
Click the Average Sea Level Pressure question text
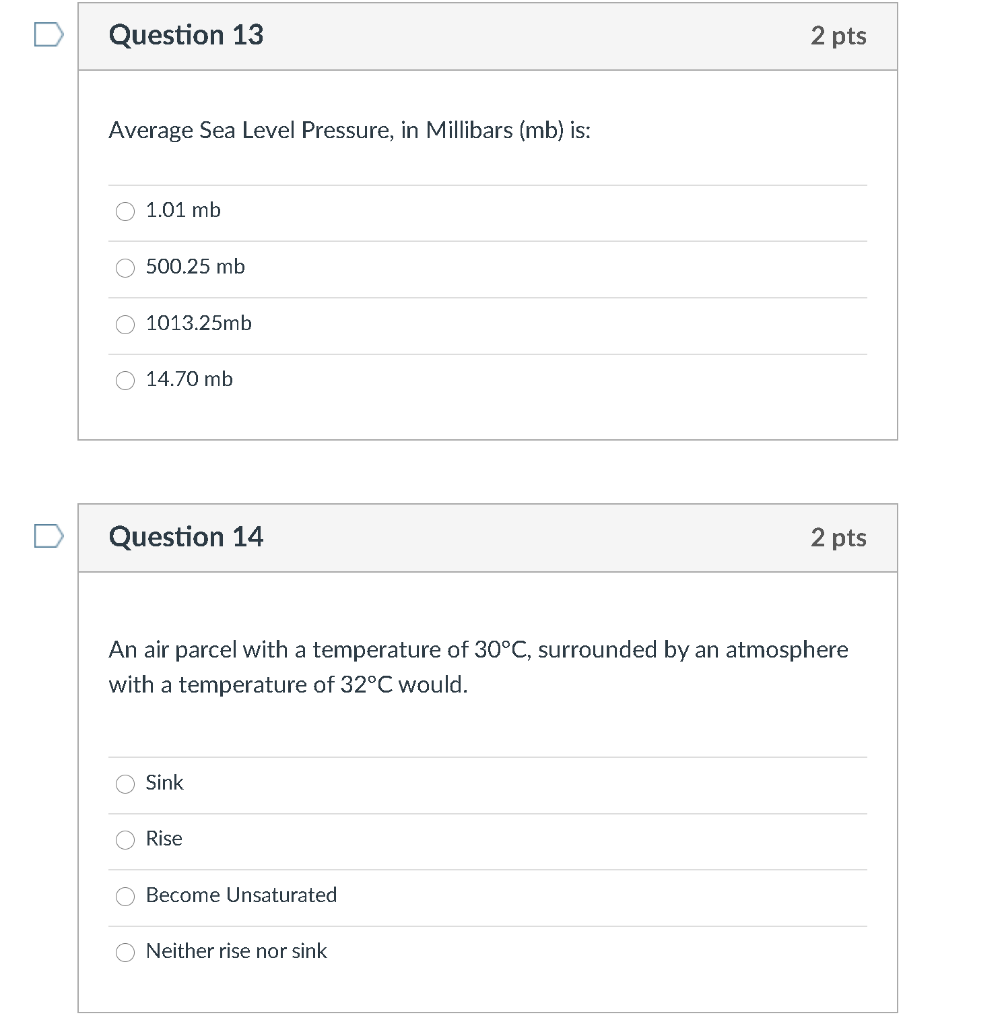(x=349, y=131)
